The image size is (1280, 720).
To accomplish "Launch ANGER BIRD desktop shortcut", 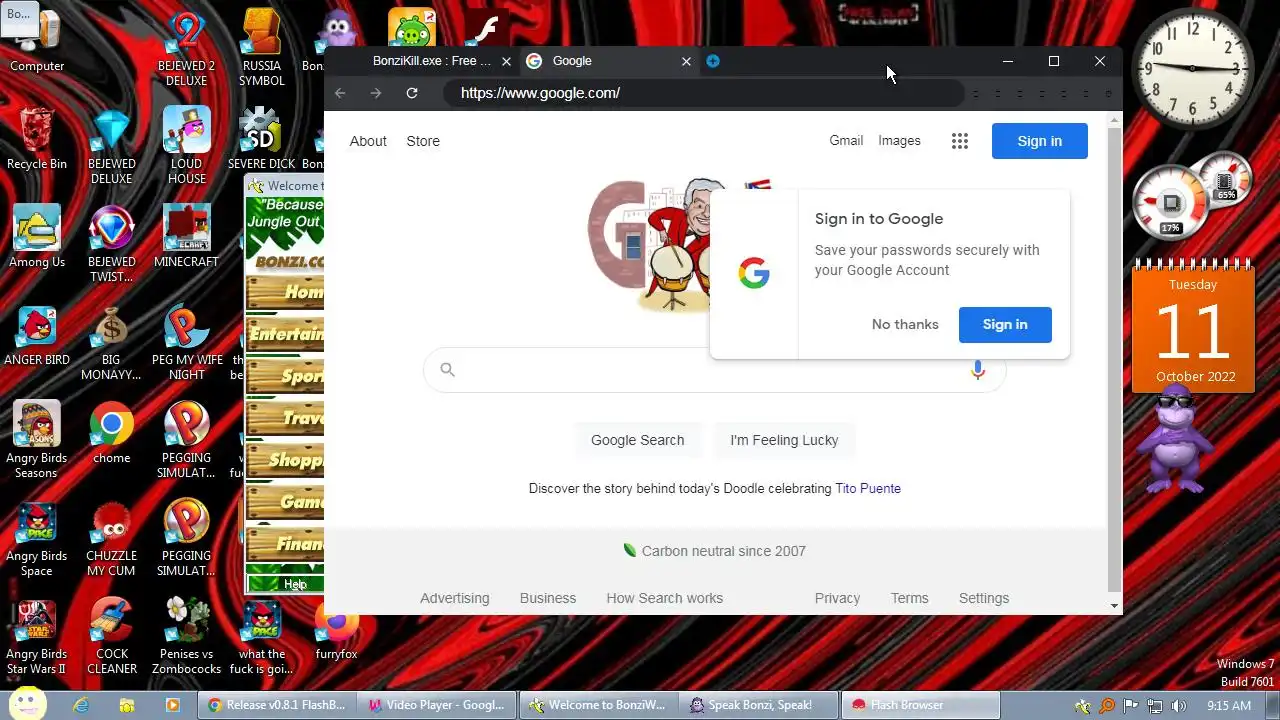I will coord(37,335).
